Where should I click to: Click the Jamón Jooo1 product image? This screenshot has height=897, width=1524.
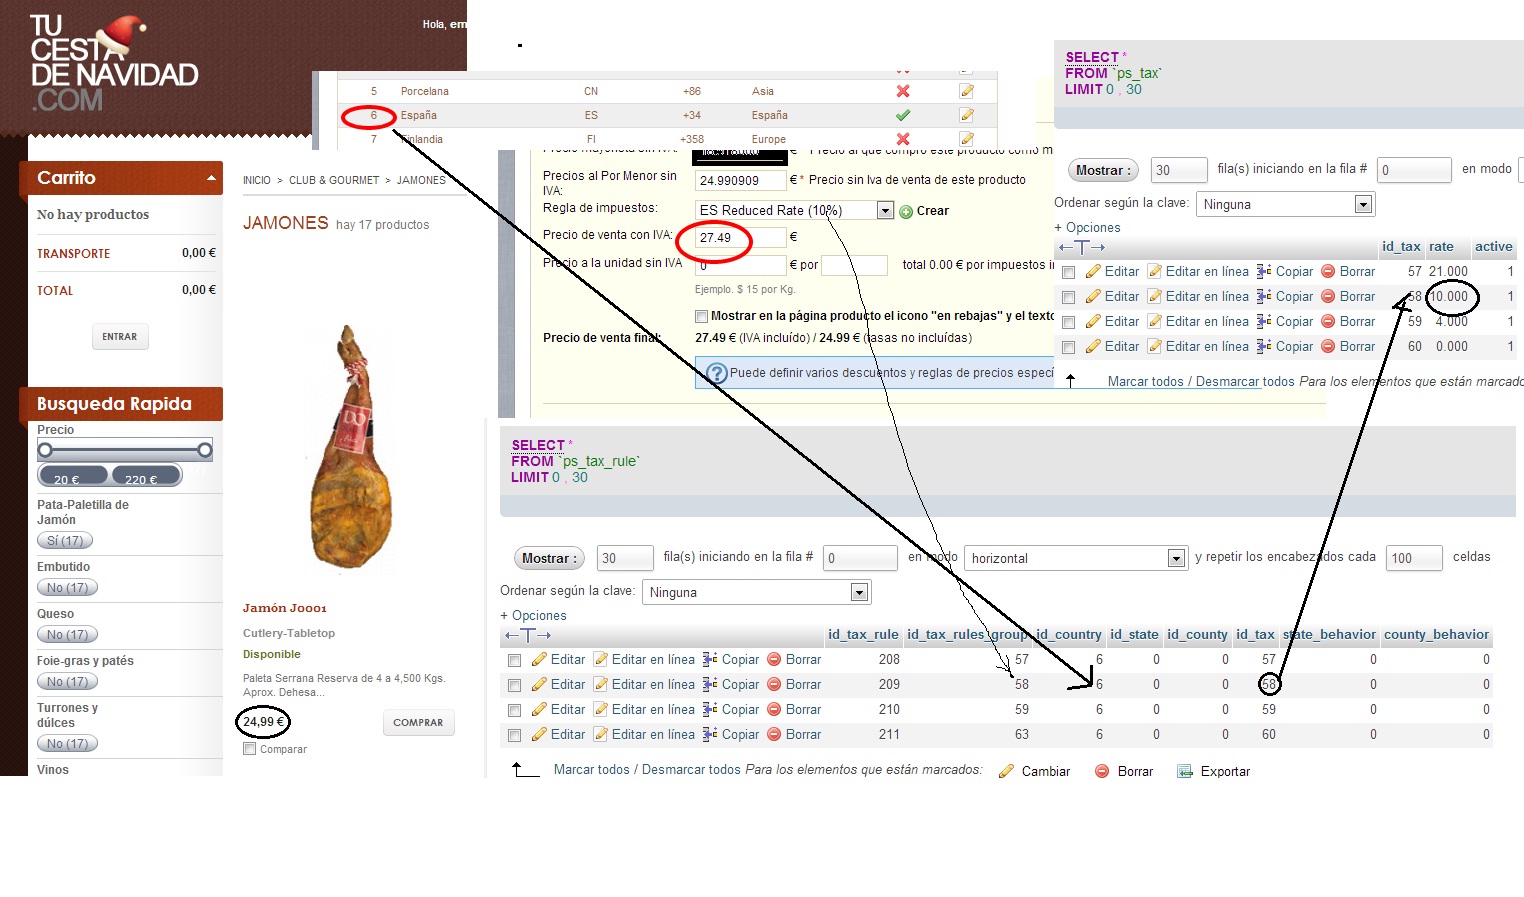click(351, 447)
